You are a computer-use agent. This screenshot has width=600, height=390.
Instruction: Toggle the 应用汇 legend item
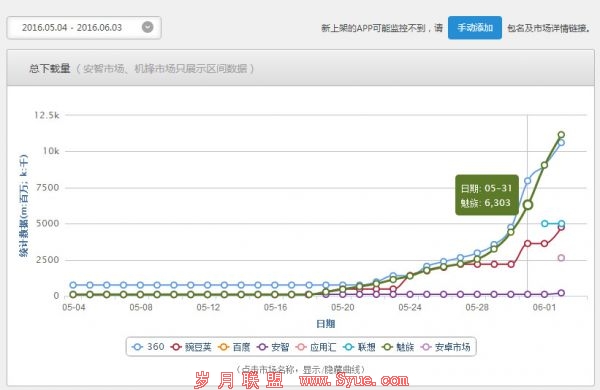coord(316,347)
